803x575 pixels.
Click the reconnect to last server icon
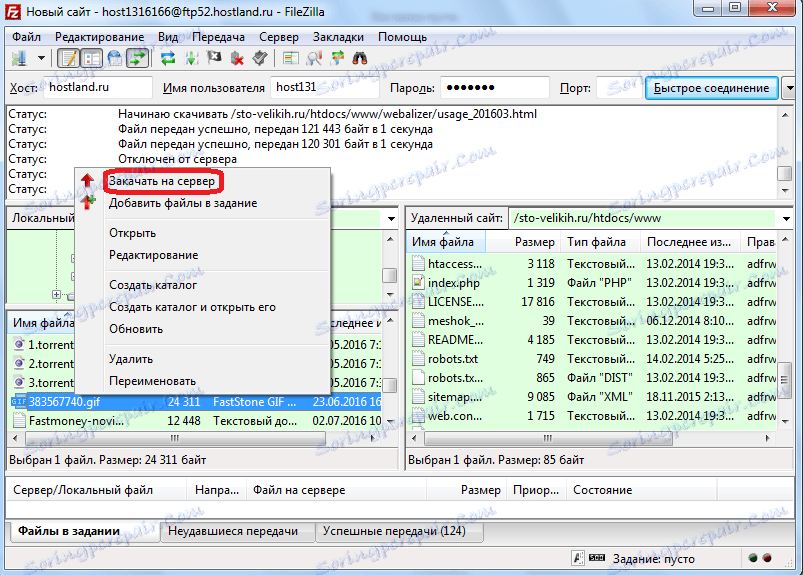260,58
